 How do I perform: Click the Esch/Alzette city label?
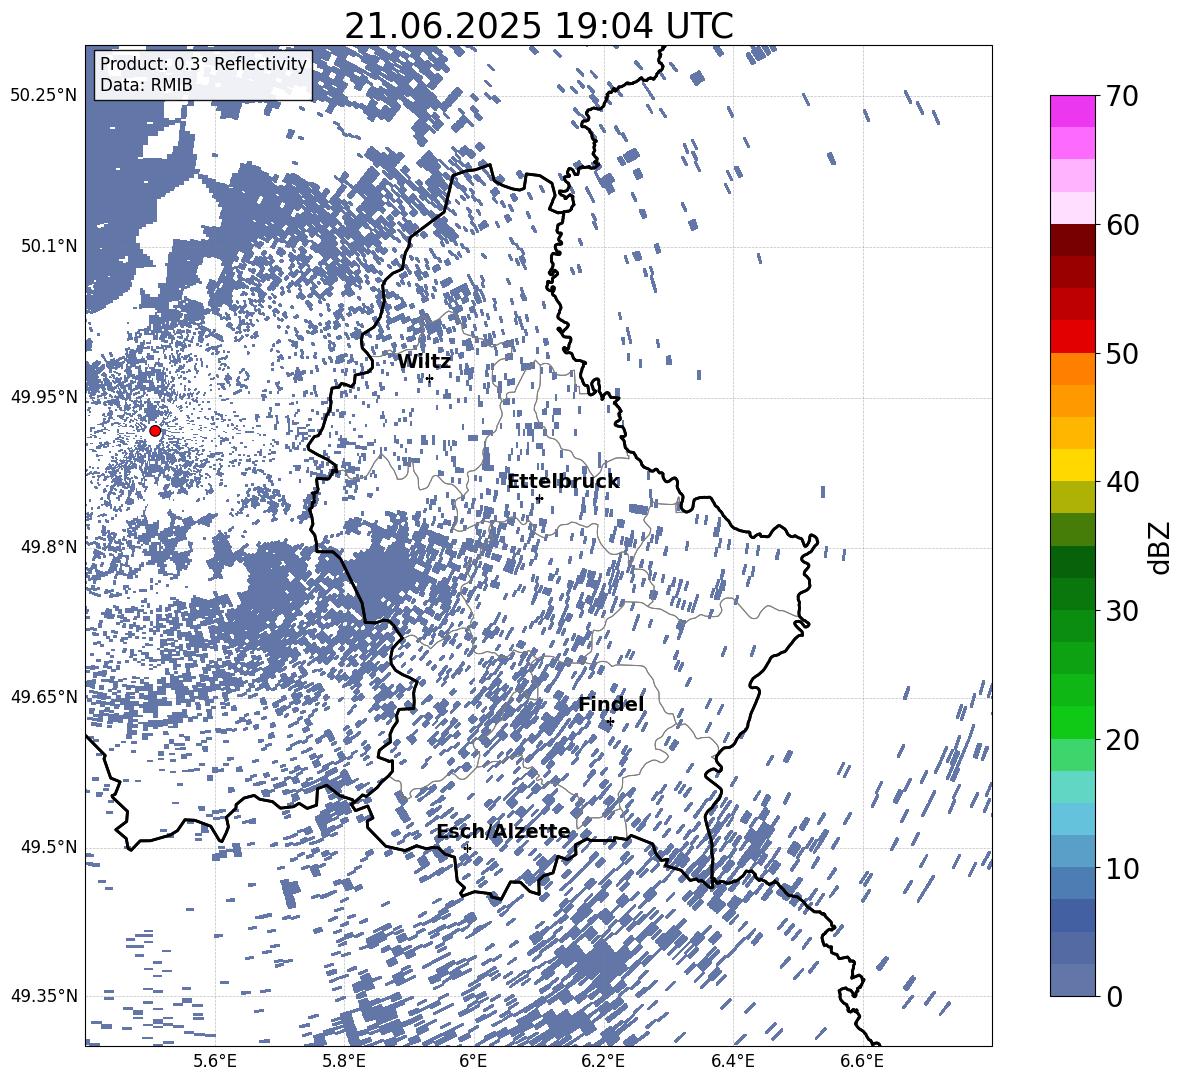pyautogui.click(x=504, y=832)
